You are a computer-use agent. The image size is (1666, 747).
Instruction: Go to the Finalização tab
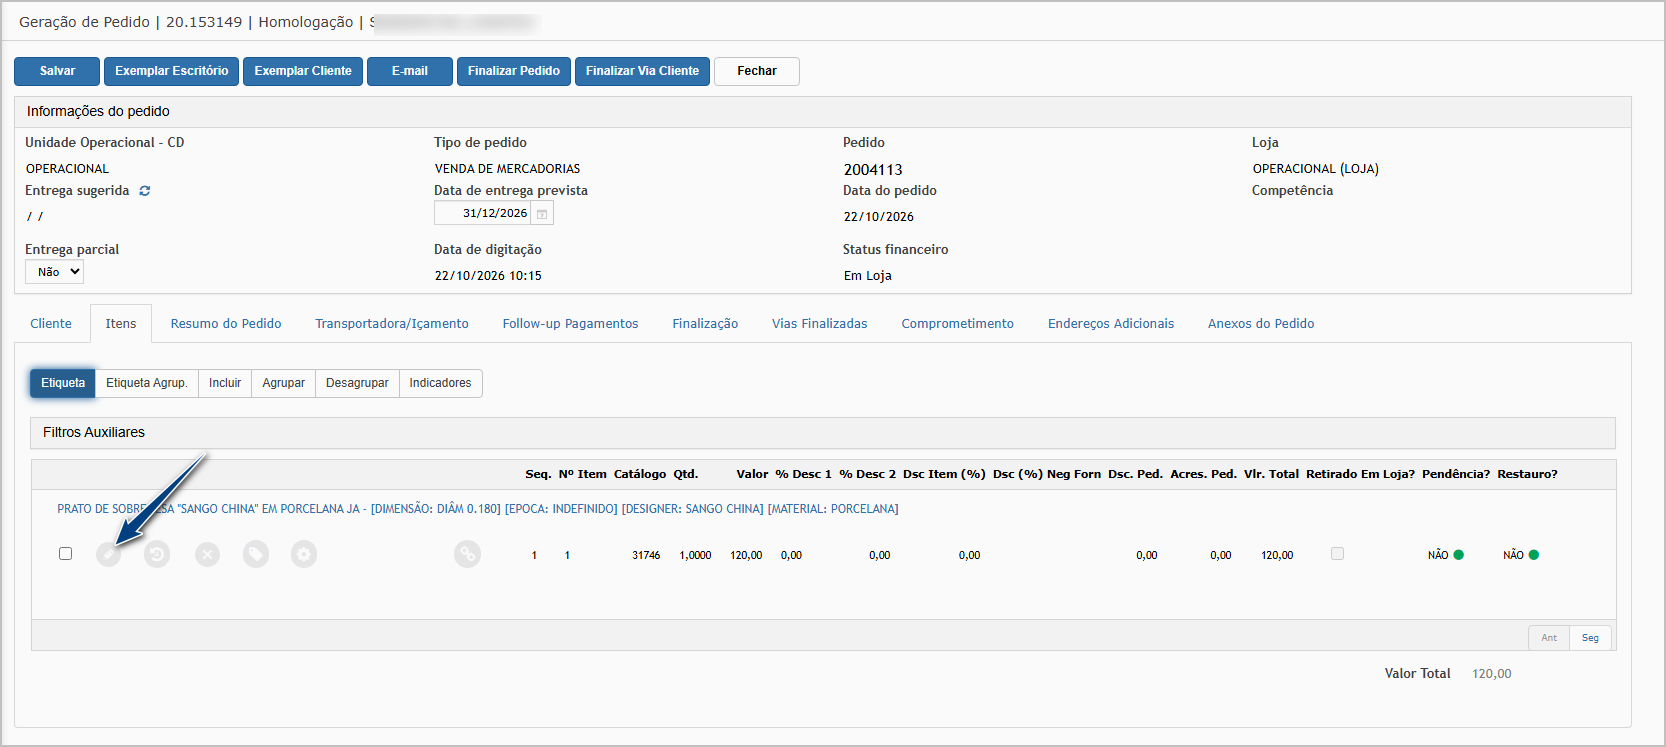tap(705, 324)
